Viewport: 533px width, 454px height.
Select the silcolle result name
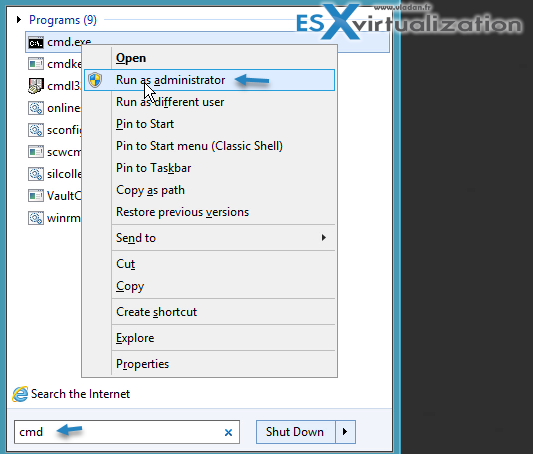pos(64,174)
